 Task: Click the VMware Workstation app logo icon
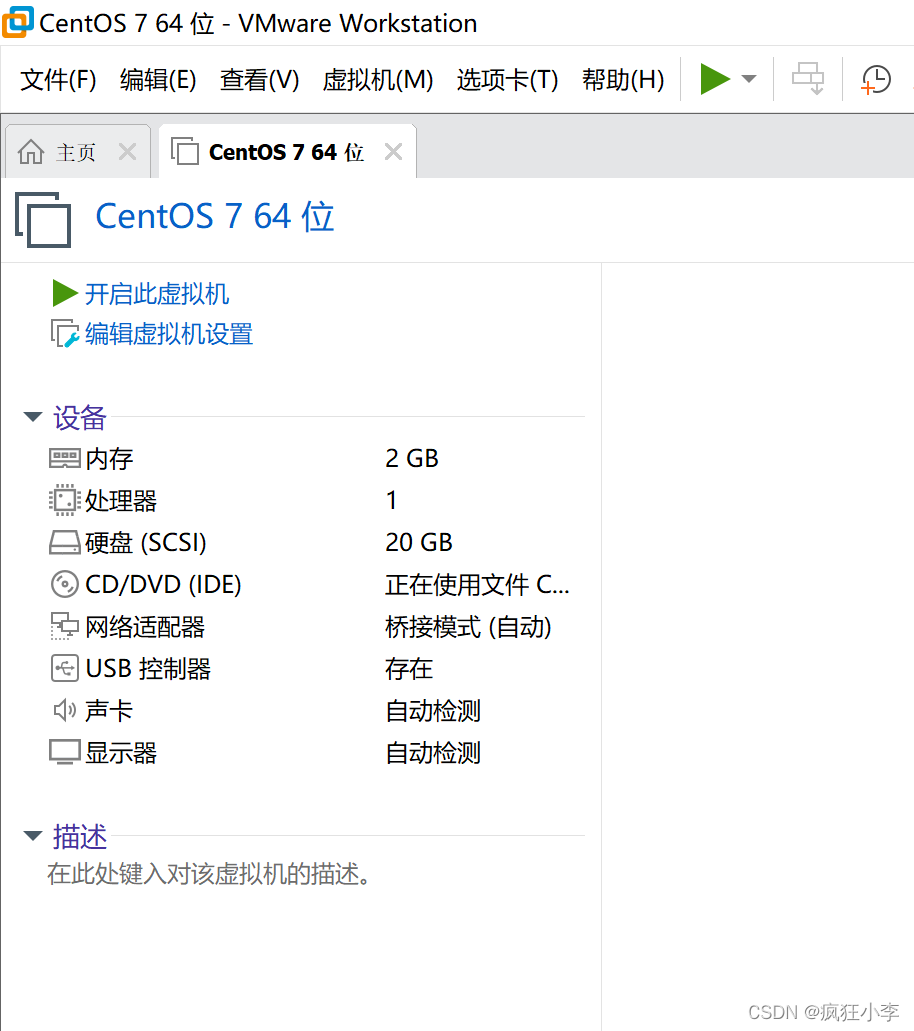click(x=18, y=22)
